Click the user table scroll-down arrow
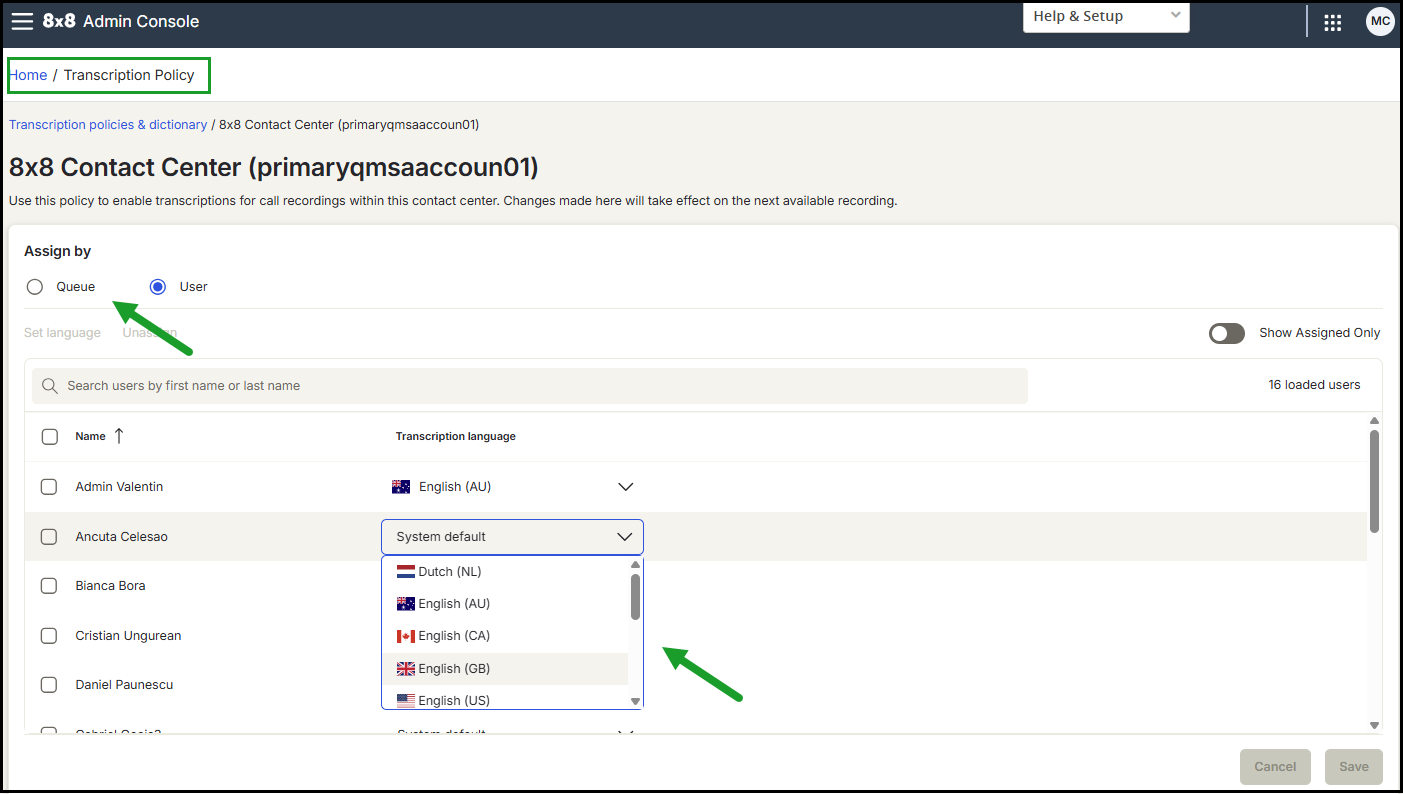 [1374, 725]
